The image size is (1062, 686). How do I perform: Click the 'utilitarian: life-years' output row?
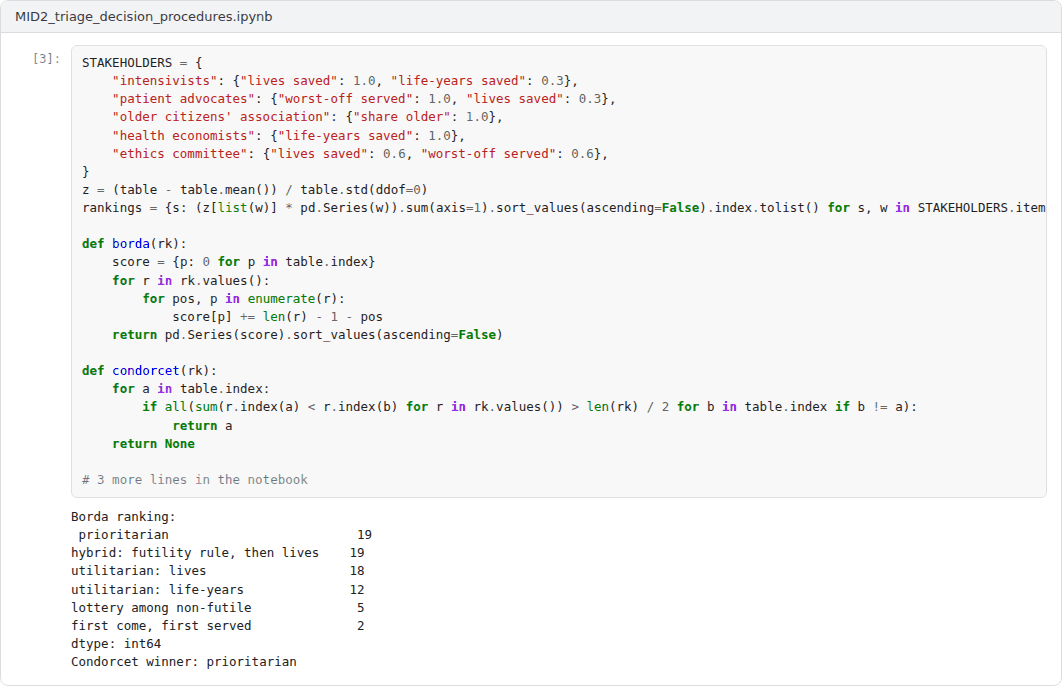coord(218,590)
